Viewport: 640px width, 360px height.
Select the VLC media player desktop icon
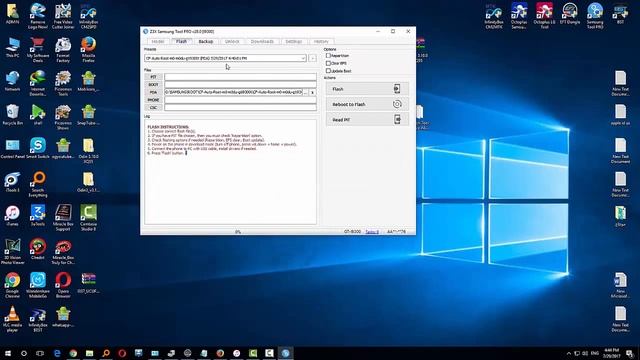click(12, 319)
